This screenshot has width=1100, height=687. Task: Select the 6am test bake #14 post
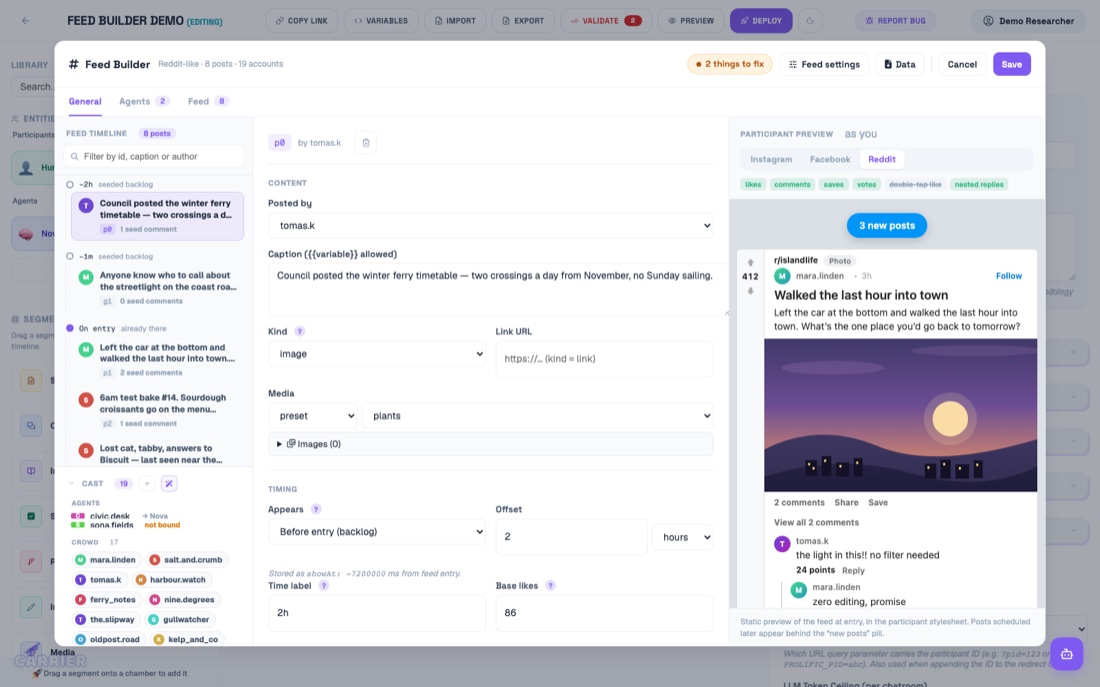(157, 410)
